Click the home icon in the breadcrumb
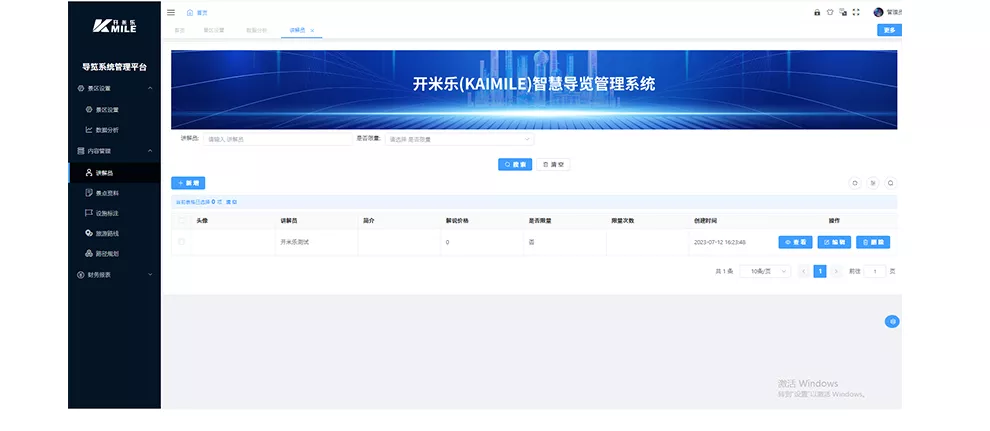Image resolution: width=990 pixels, height=431 pixels. click(x=189, y=13)
